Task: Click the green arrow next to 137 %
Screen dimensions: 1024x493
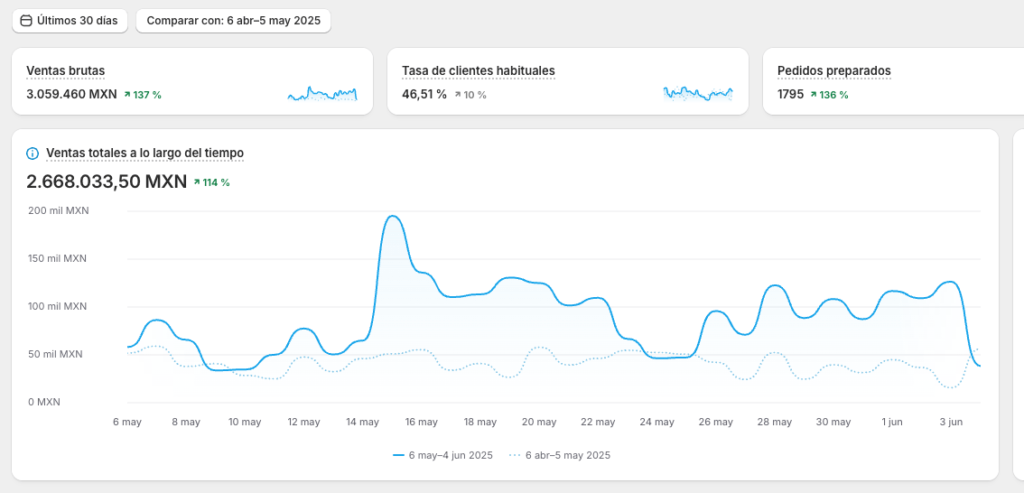Action: click(128, 95)
